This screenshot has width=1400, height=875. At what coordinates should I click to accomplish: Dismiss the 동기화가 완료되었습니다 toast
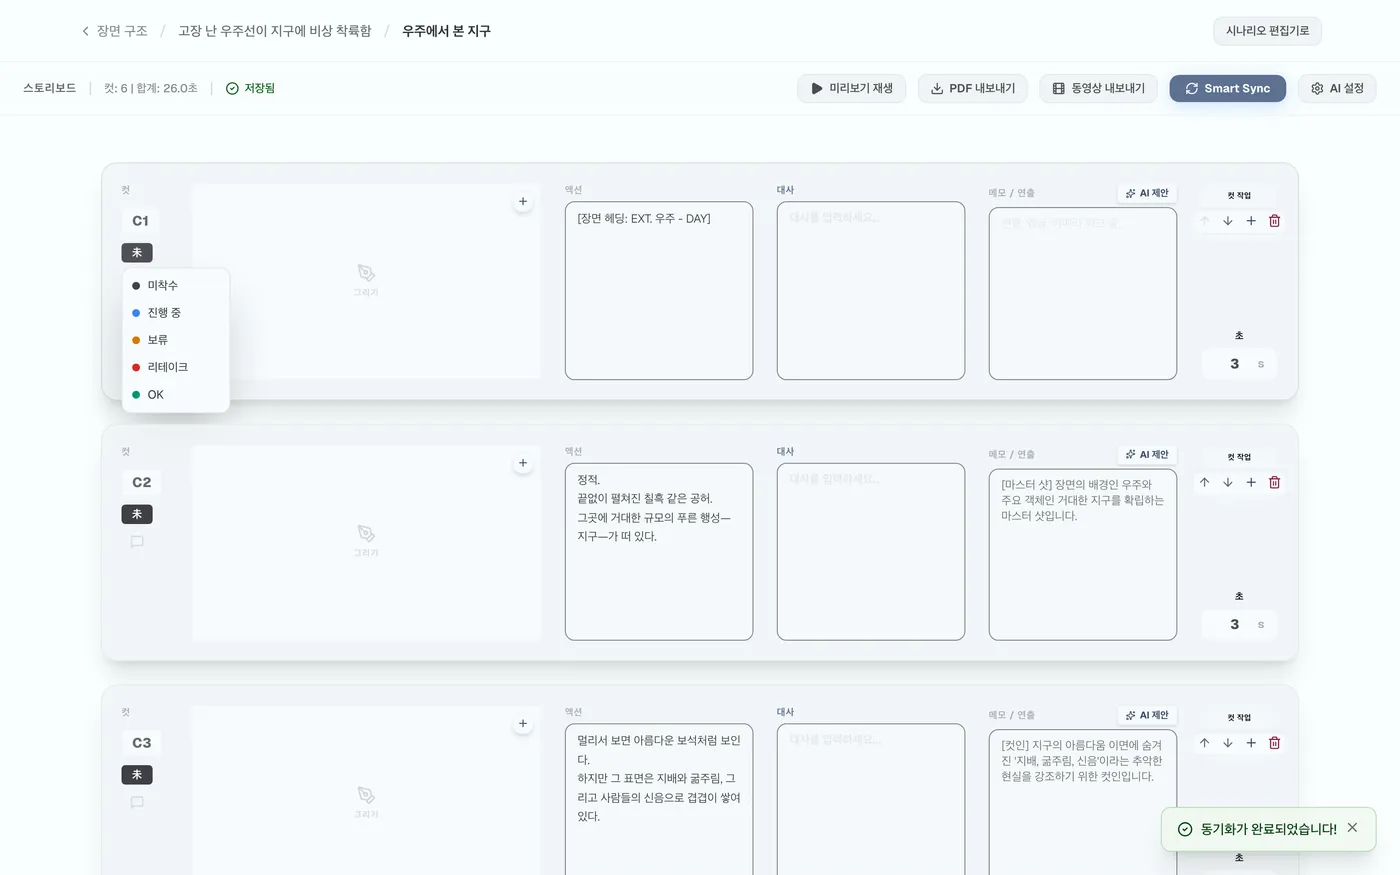[1352, 828]
